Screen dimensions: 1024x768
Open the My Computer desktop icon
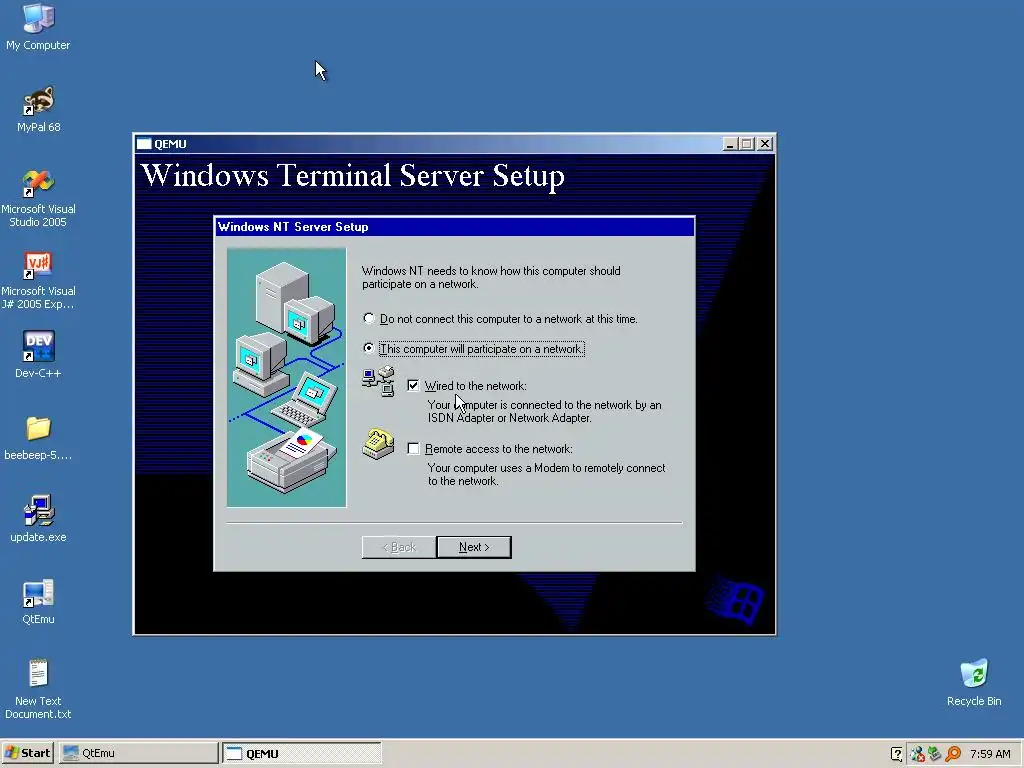38,26
